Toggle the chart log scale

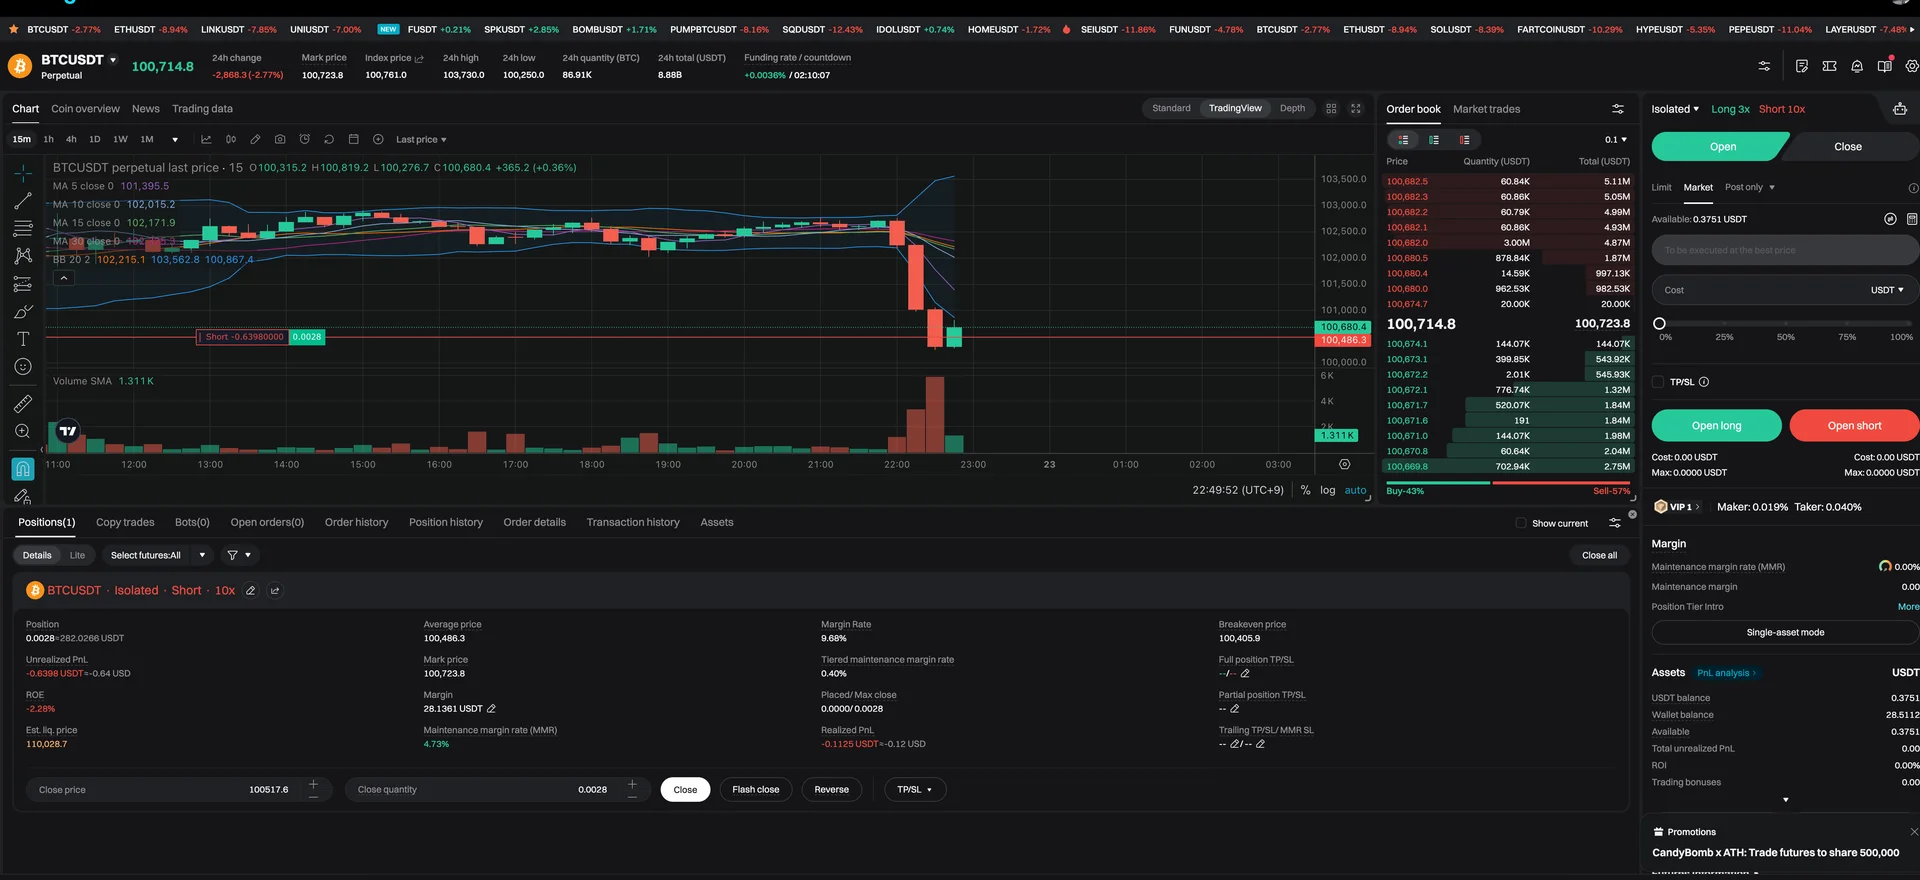(1327, 490)
